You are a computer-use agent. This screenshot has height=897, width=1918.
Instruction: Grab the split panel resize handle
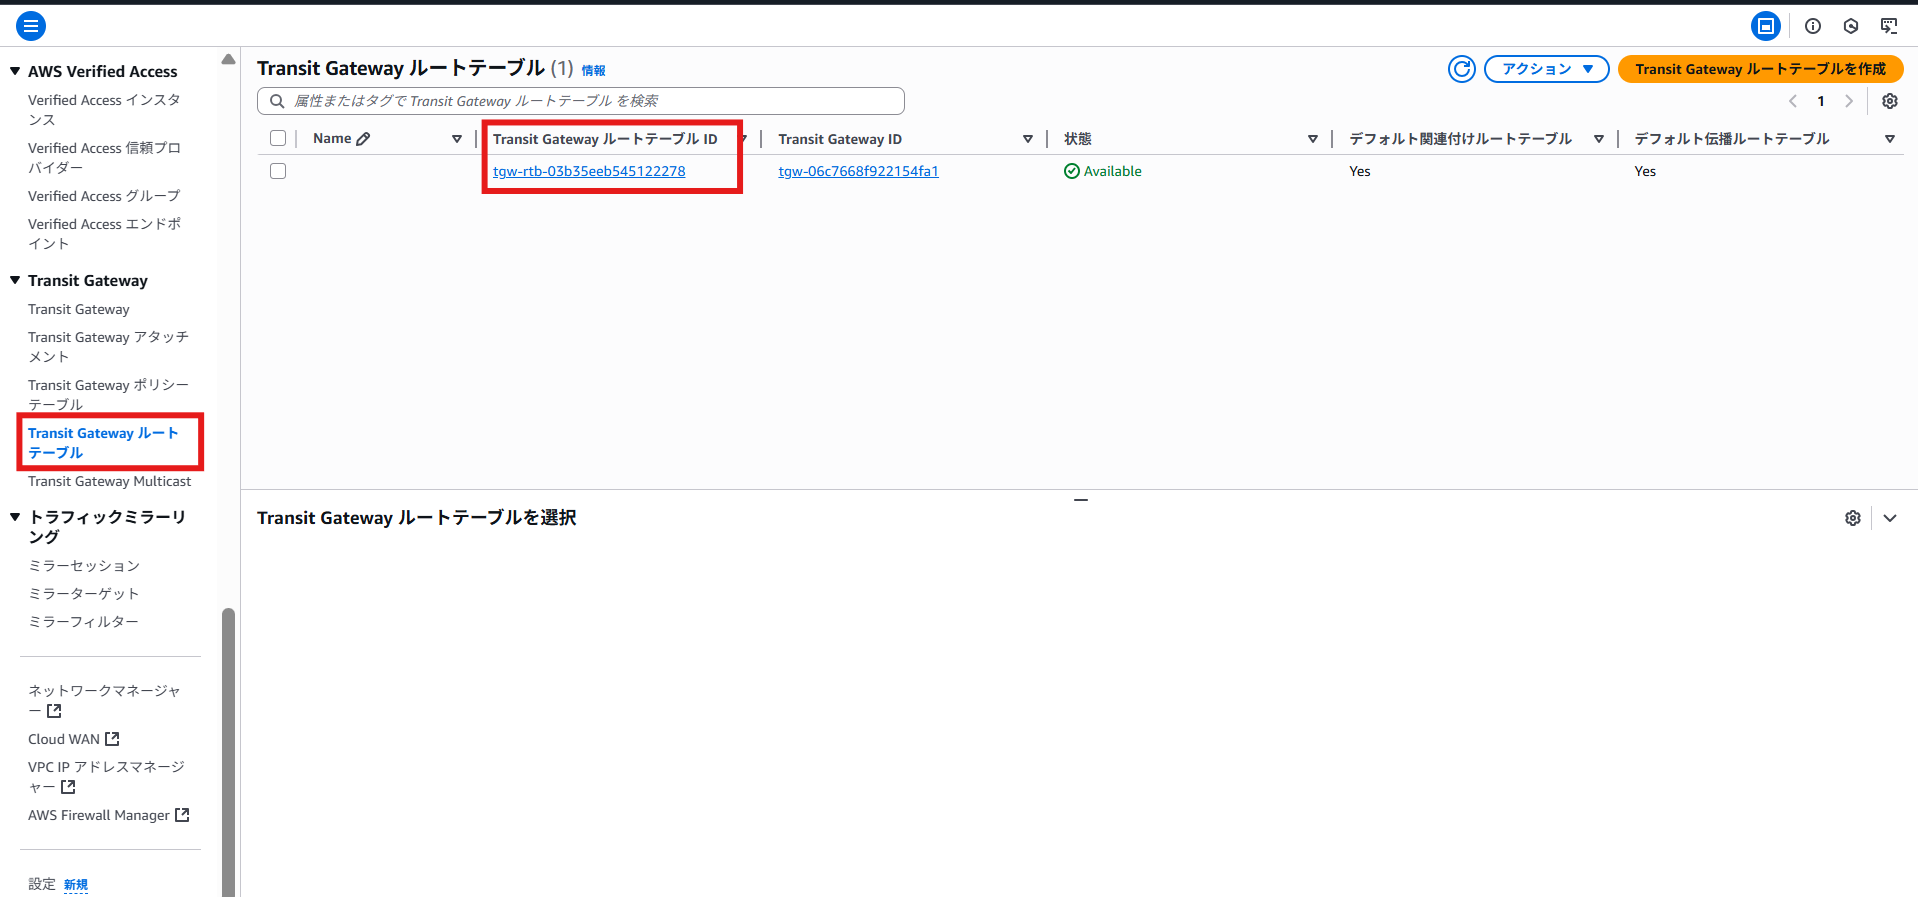1080,499
